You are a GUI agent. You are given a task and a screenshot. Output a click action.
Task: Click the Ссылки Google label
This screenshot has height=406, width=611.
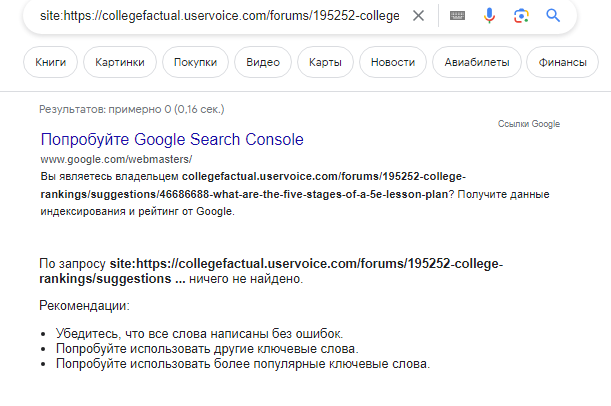529,124
